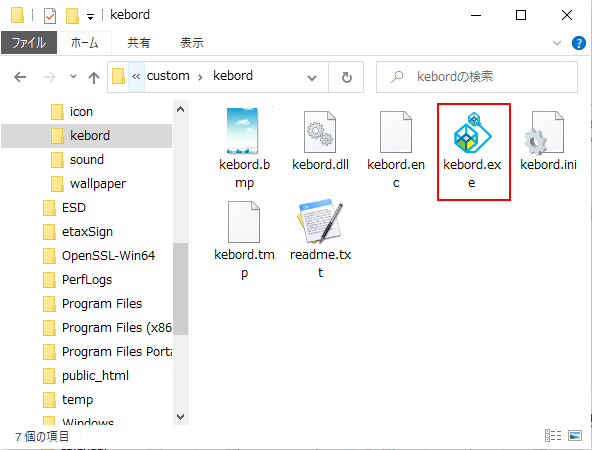Navigate back with the left arrow
The width and height of the screenshot is (592, 450).
click(x=20, y=77)
